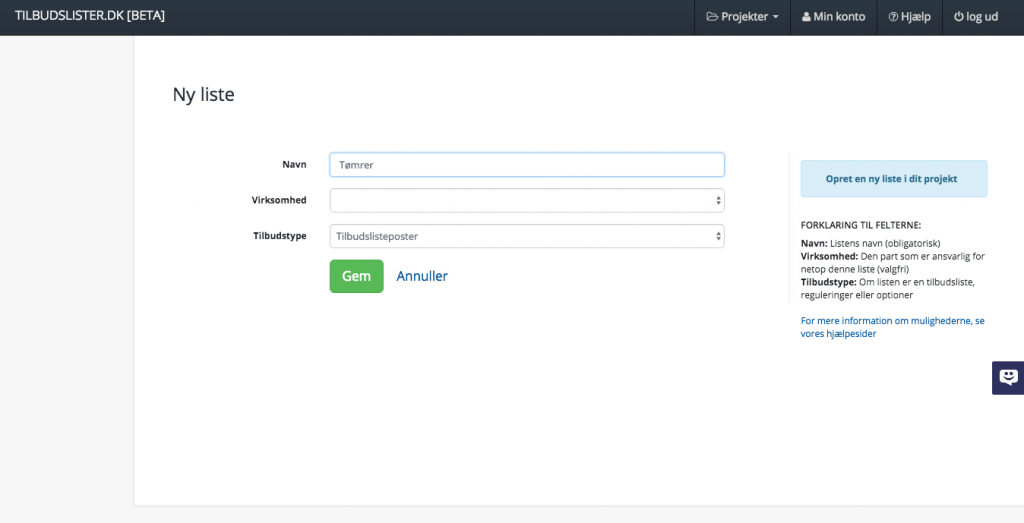Focus the Navn input field
Image resolution: width=1024 pixels, height=523 pixels.
[527, 165]
